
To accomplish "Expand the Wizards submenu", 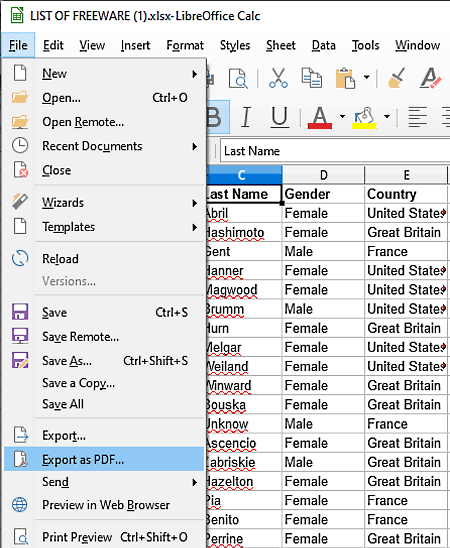I will [195, 203].
